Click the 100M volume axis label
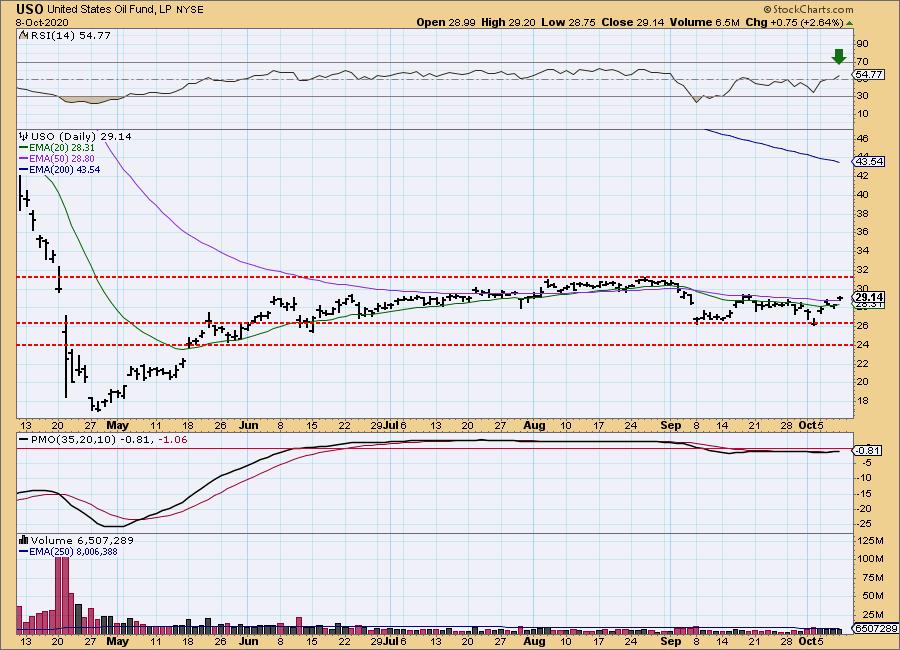This screenshot has width=900, height=650. tap(870, 559)
